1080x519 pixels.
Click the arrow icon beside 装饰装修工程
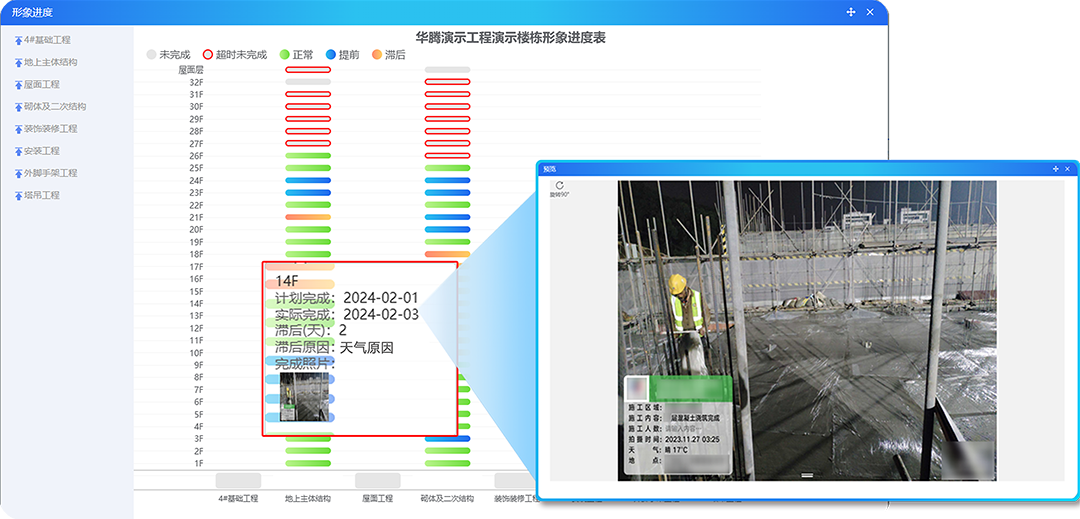tap(19, 129)
